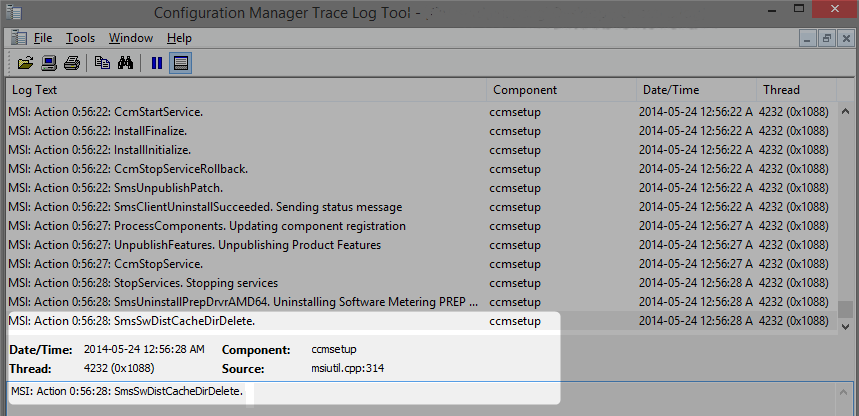Click the Print toolbar icon
The height and width of the screenshot is (416, 859).
(x=71, y=63)
